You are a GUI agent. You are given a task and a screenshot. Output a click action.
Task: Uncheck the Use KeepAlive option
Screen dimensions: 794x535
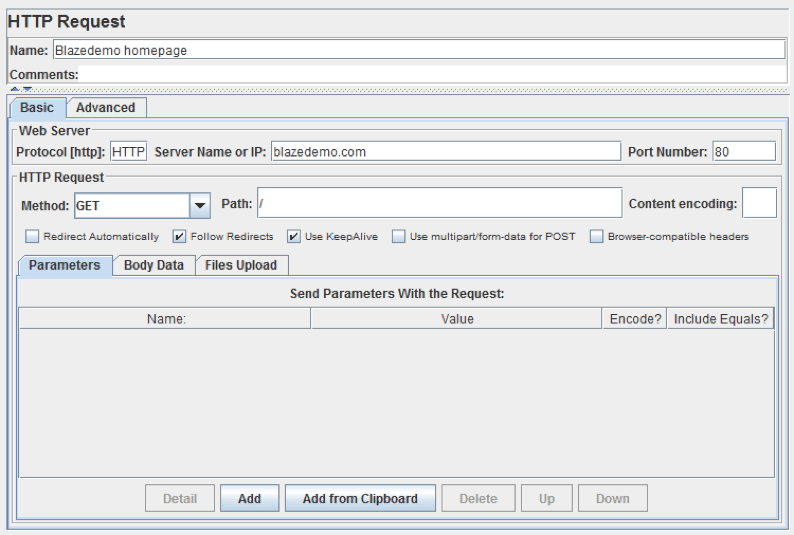click(294, 237)
